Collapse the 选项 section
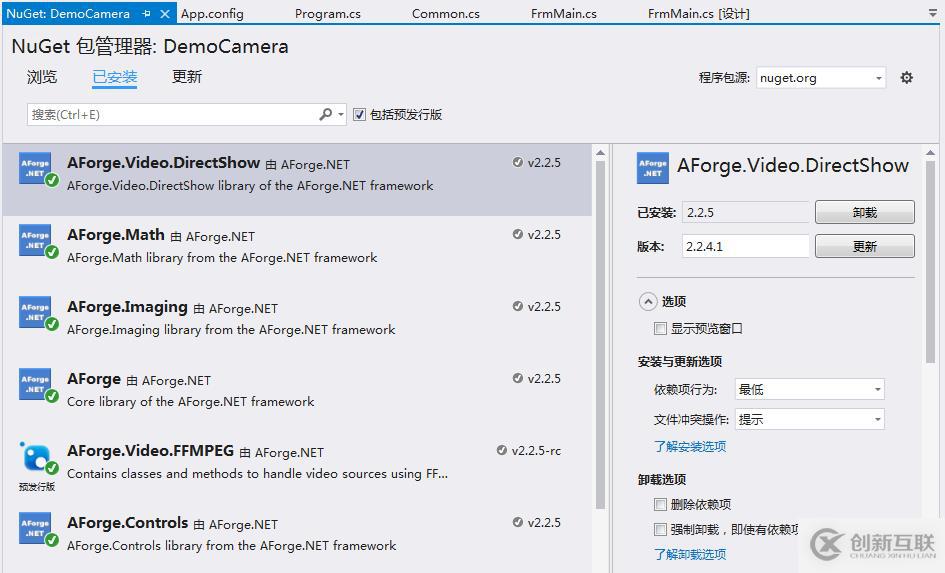Viewport: 945px width, 573px height. [648, 301]
